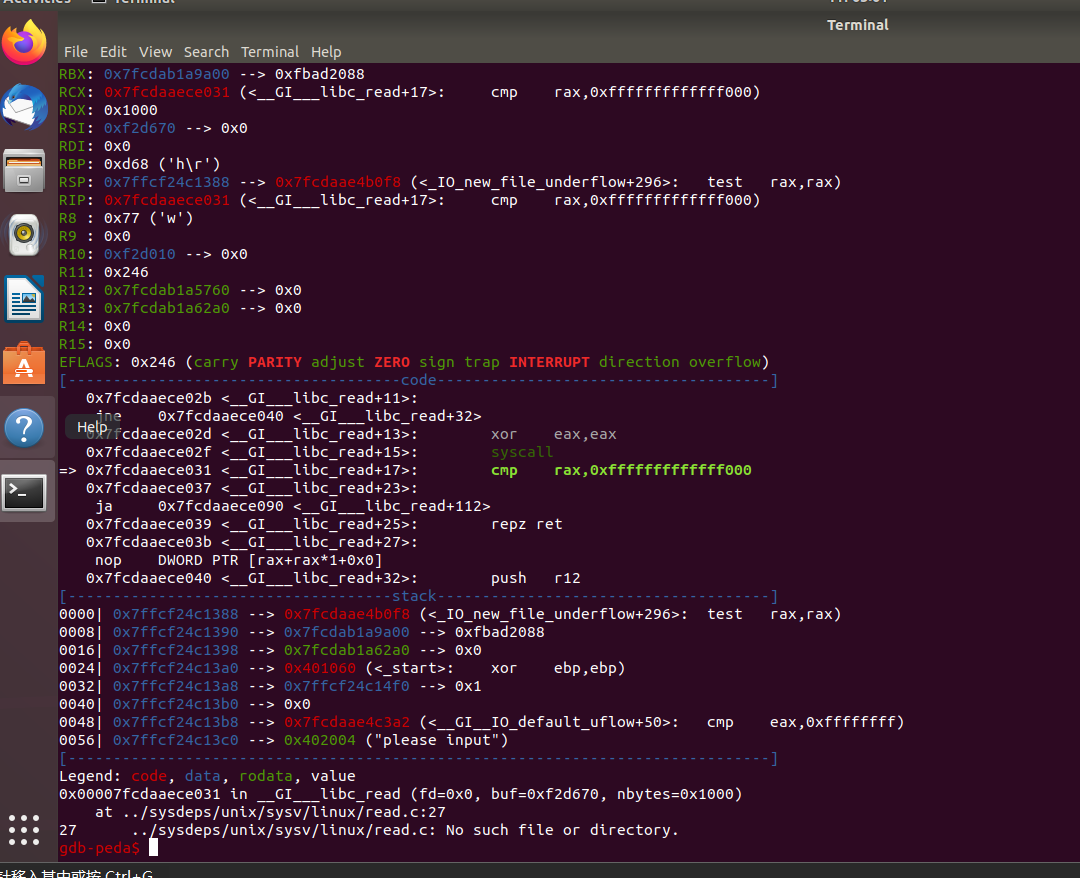The height and width of the screenshot is (878, 1080).
Task: Open Ubuntu Software store icon
Action: coord(24,364)
